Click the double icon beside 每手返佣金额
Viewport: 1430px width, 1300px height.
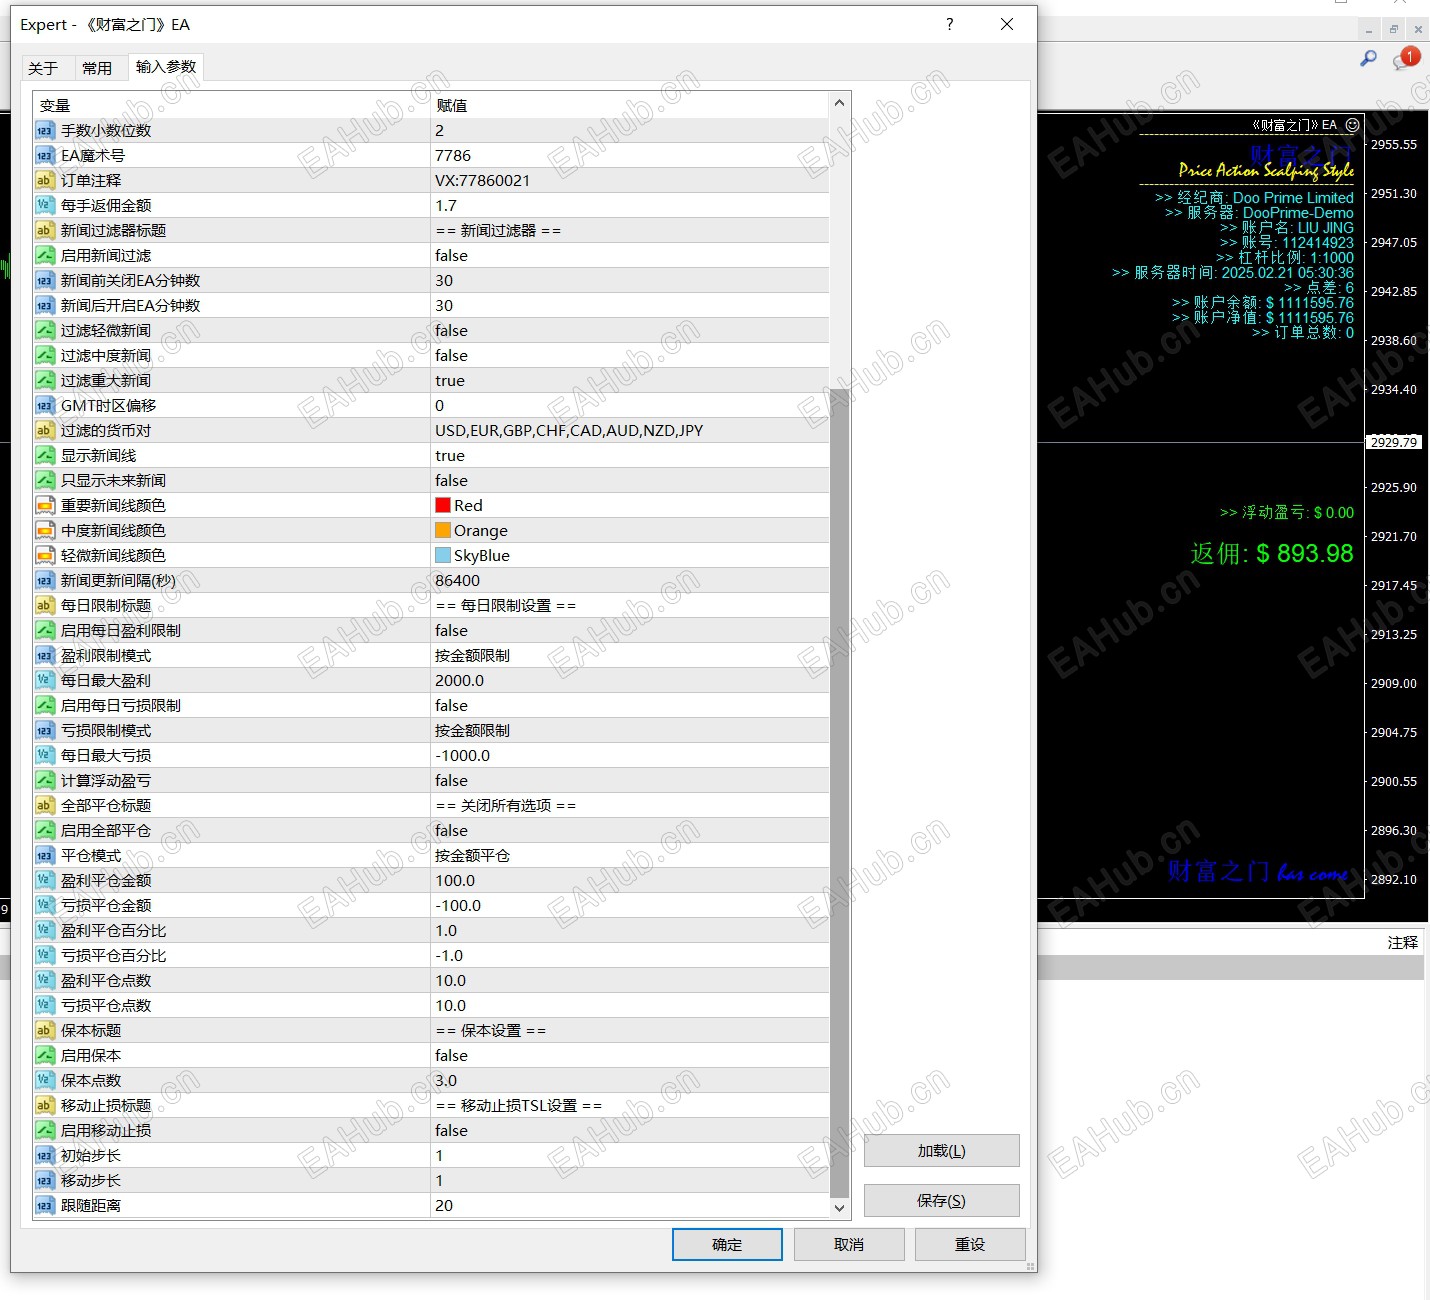44,206
